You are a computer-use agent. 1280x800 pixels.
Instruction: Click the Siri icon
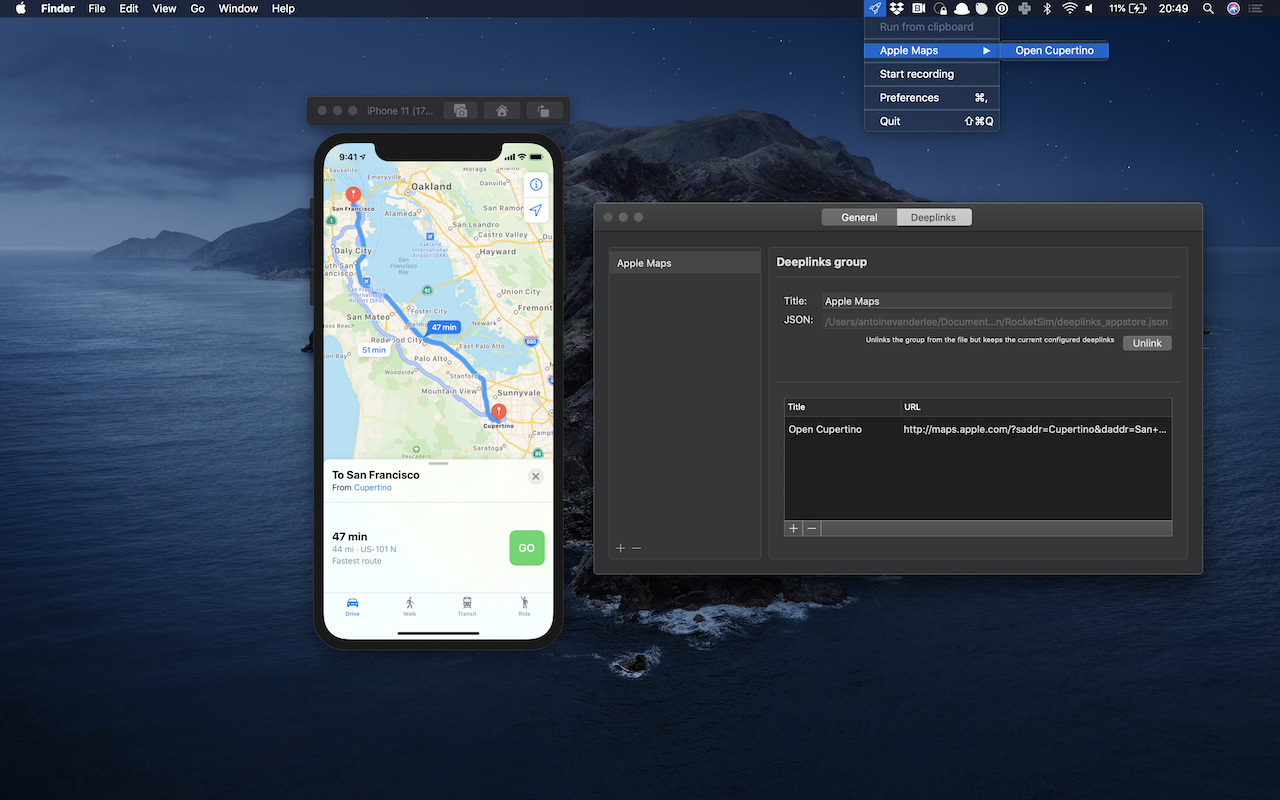(x=1233, y=8)
